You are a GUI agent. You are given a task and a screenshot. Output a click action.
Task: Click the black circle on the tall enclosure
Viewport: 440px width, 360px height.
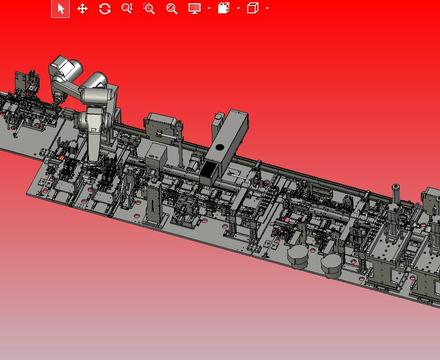(219, 147)
